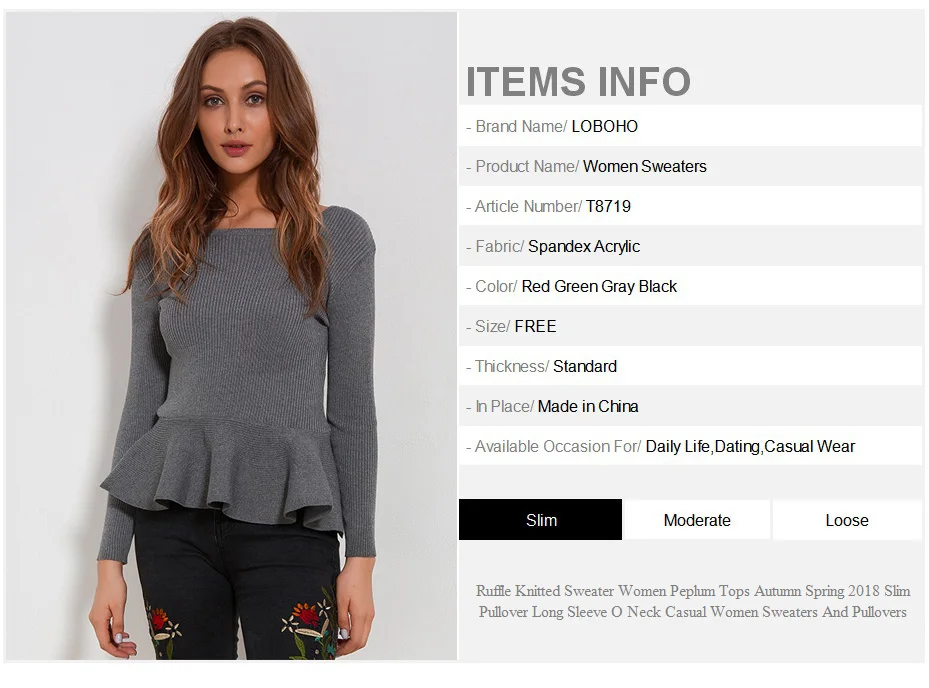Select the Loose fit option

847,520
